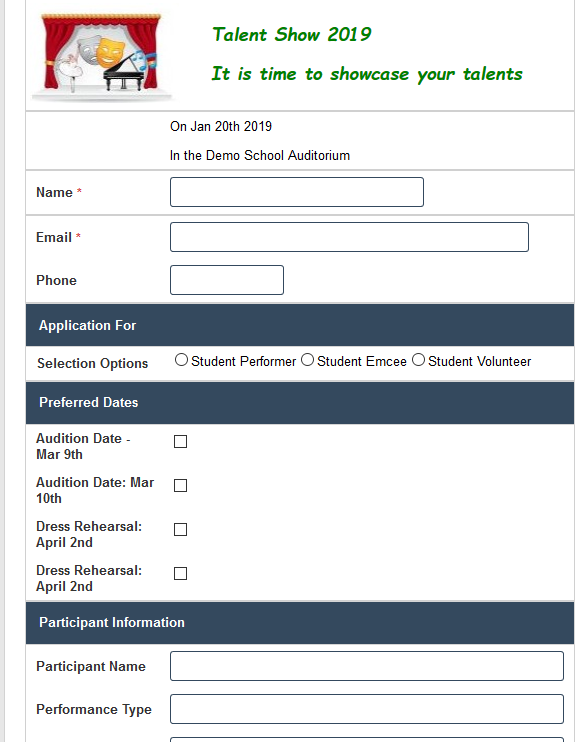Click the Participant Information section header
Image resolution: width=580 pixels, height=742 pixels.
300,623
